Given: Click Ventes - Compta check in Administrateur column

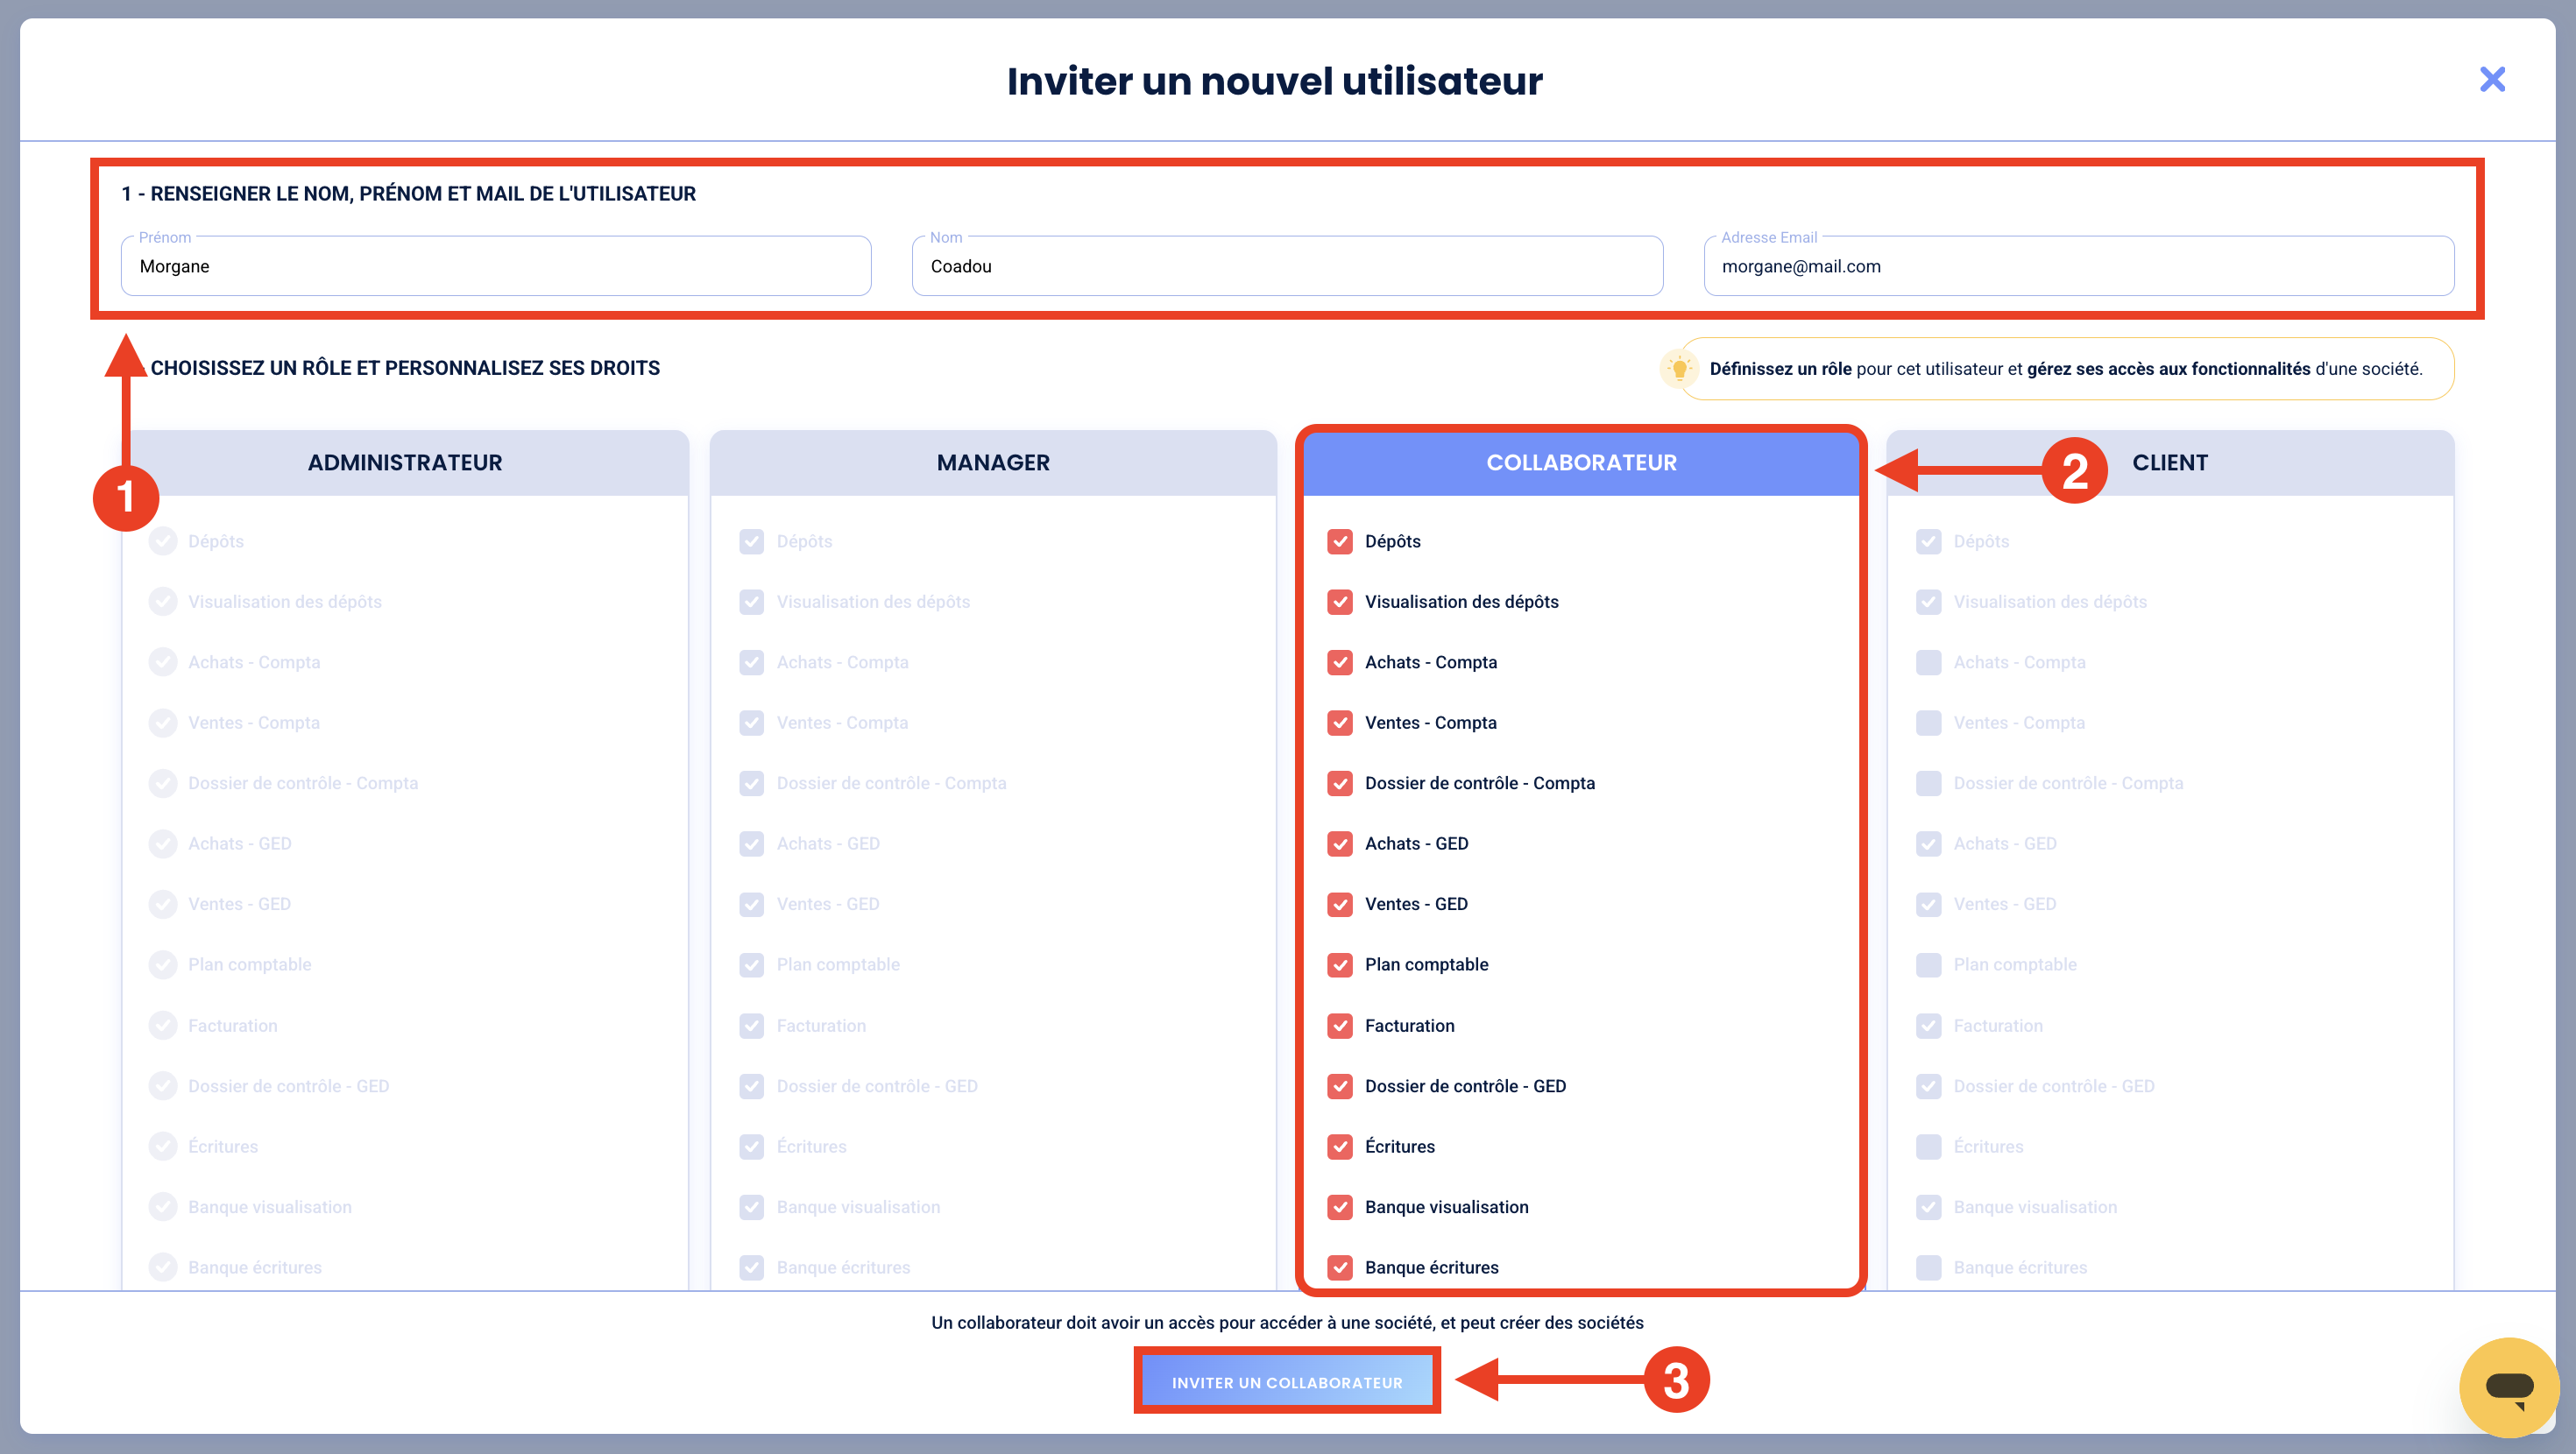Looking at the screenshot, I should click(x=163, y=723).
